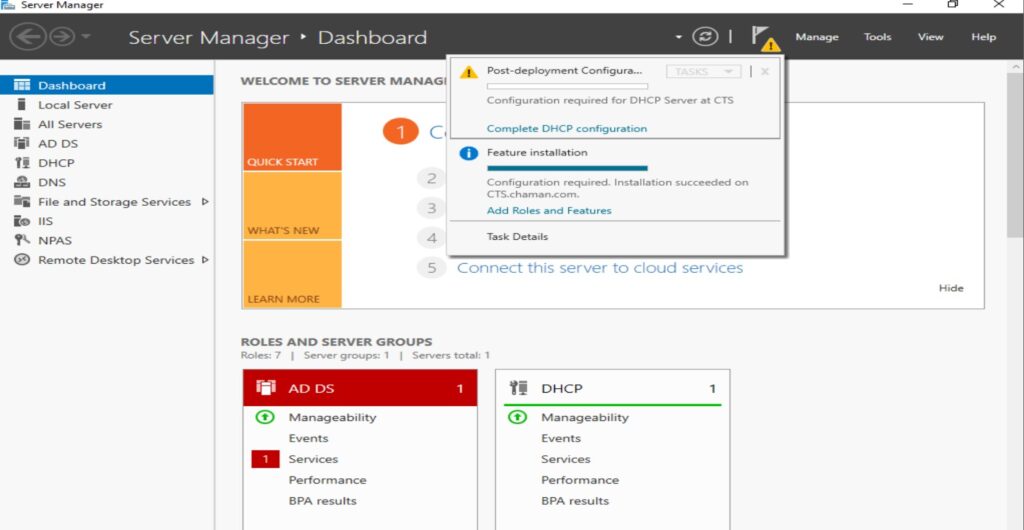Expand File and Storage Services arrow

point(205,202)
